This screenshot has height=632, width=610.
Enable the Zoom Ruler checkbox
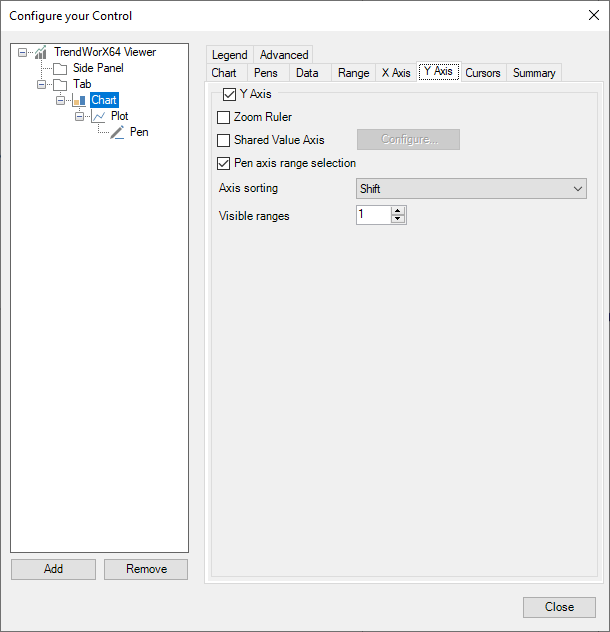[223, 117]
